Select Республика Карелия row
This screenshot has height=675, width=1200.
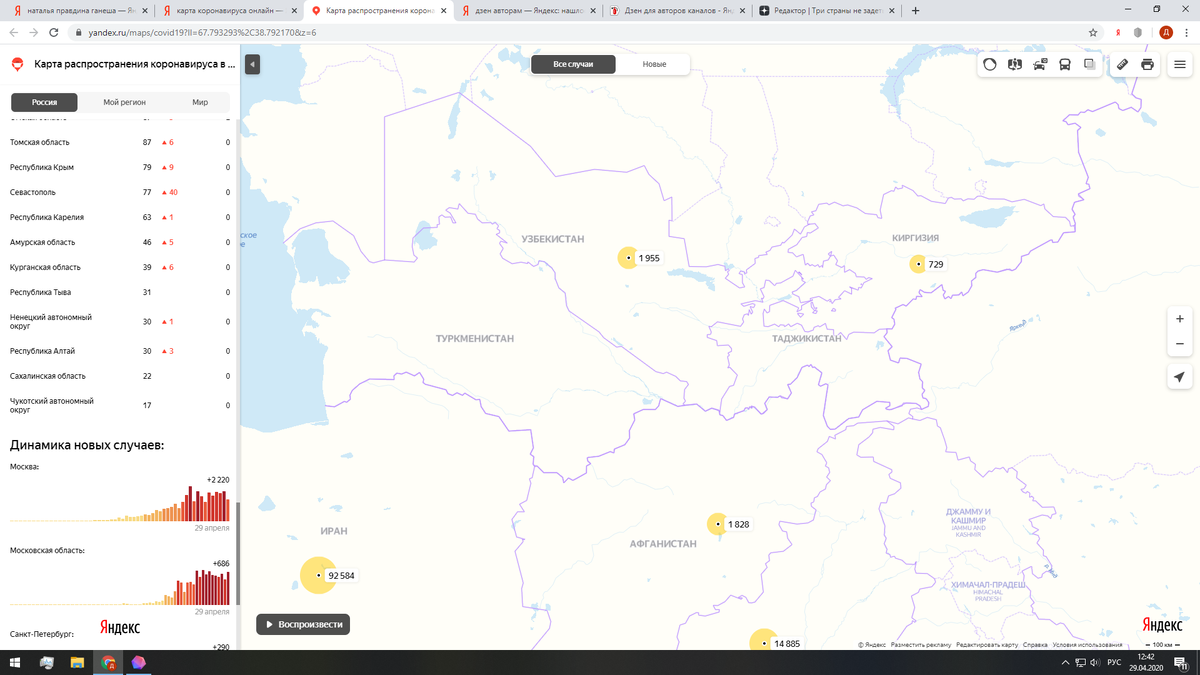(119, 217)
